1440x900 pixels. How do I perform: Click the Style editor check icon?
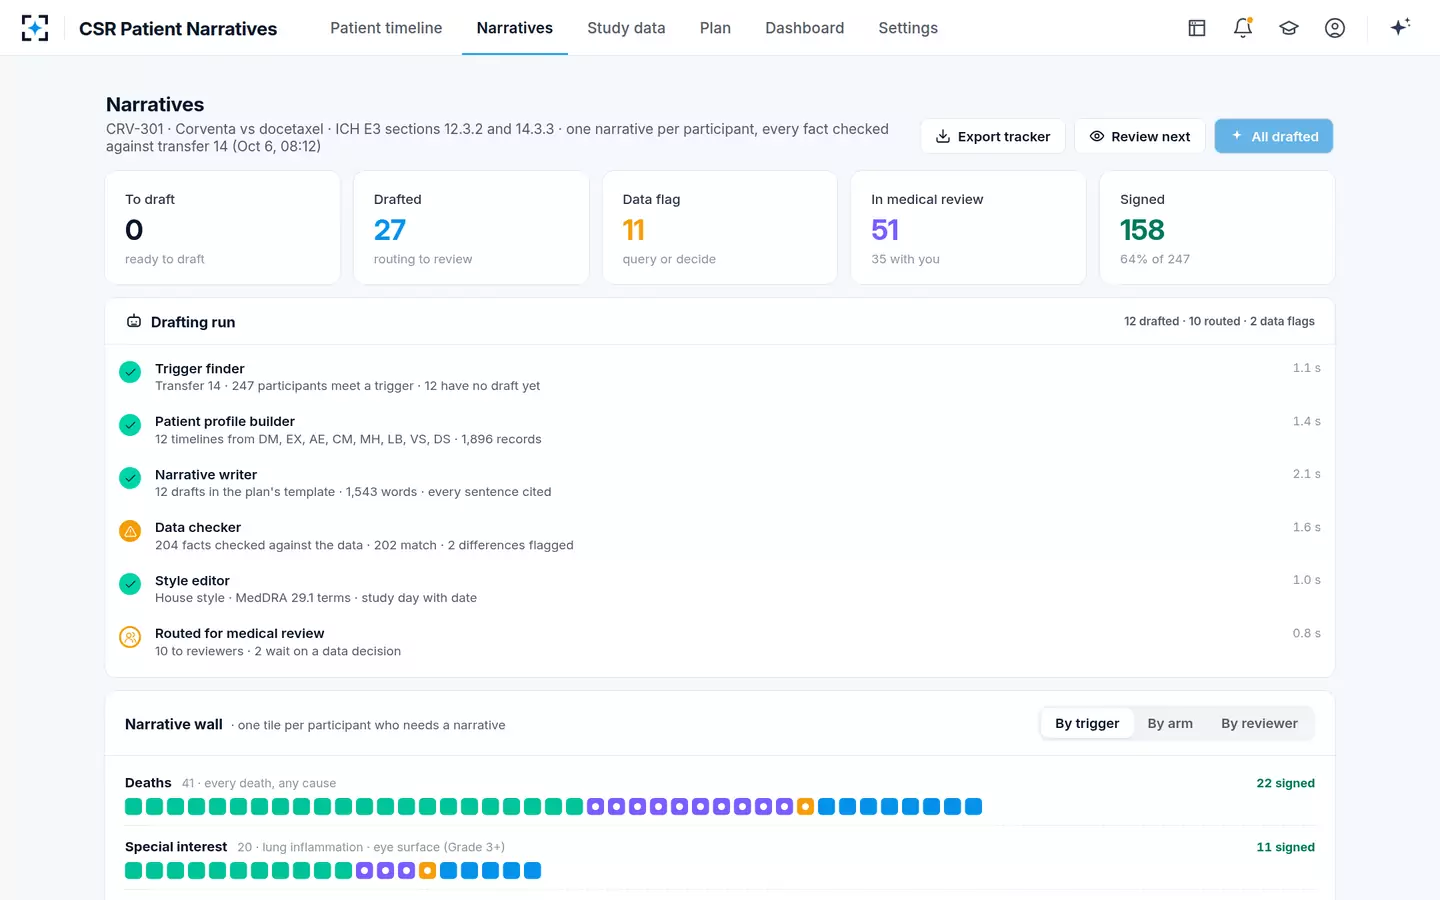[130, 584]
